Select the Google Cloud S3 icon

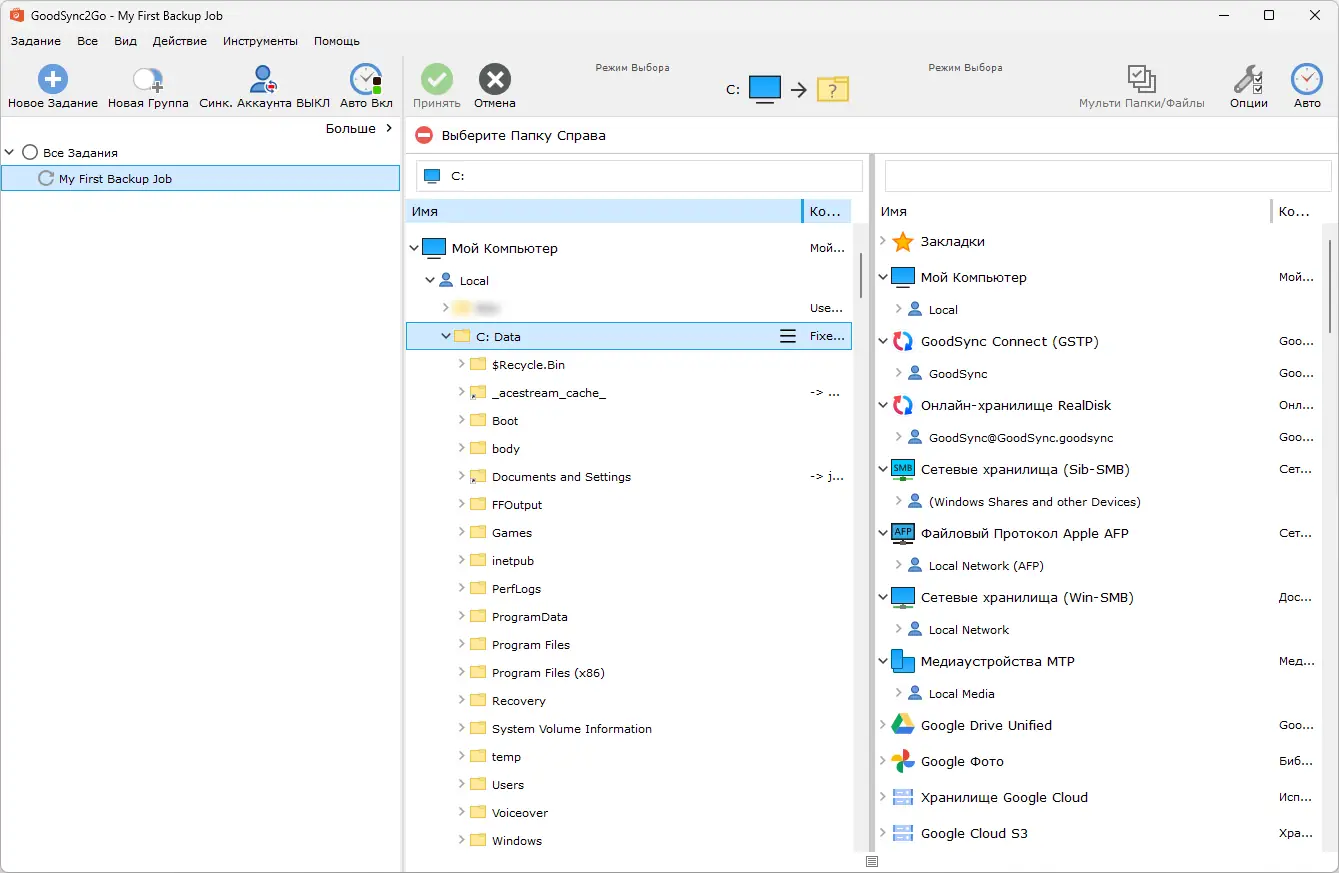(903, 834)
